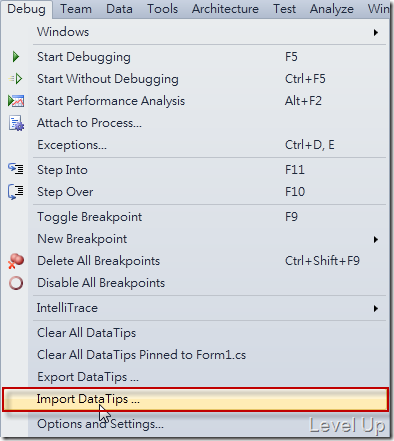This screenshot has height=441, width=394.
Task: Click the green Start Debugging arrow icon
Action: click(16, 57)
